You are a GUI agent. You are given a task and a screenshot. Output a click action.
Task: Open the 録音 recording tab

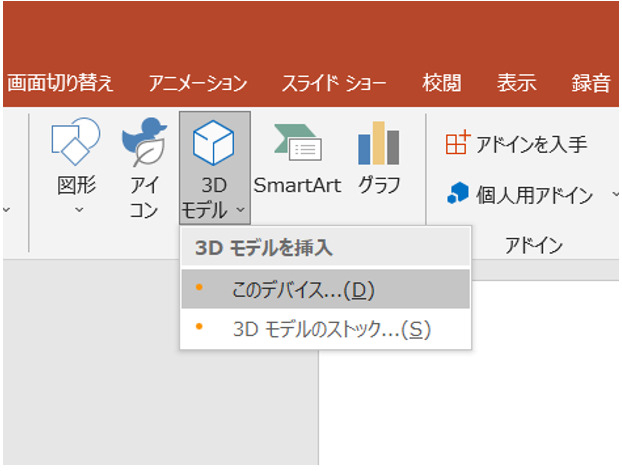click(591, 84)
